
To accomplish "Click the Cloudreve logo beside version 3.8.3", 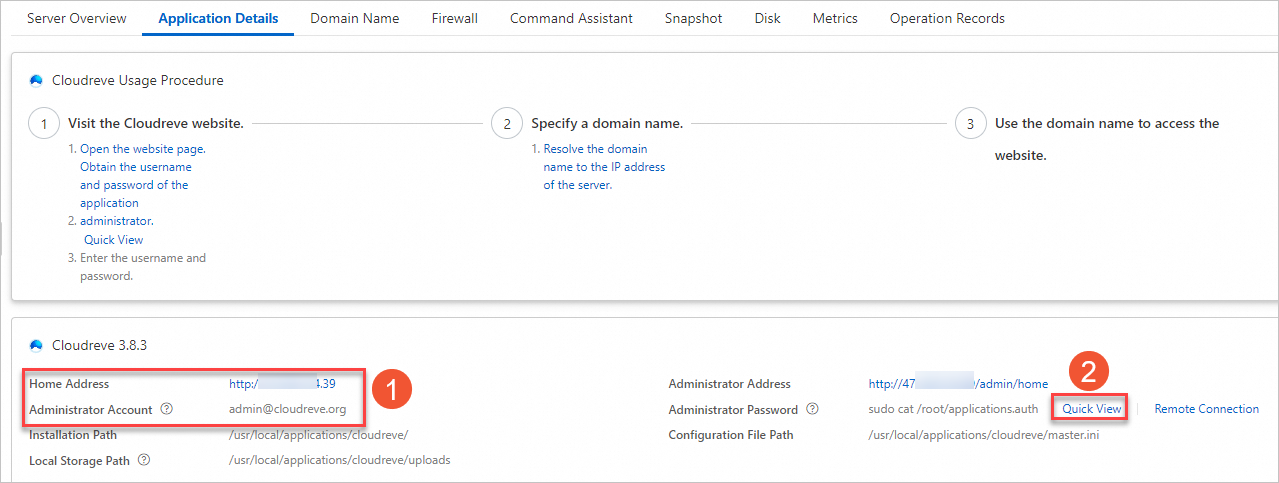I will (x=37, y=346).
